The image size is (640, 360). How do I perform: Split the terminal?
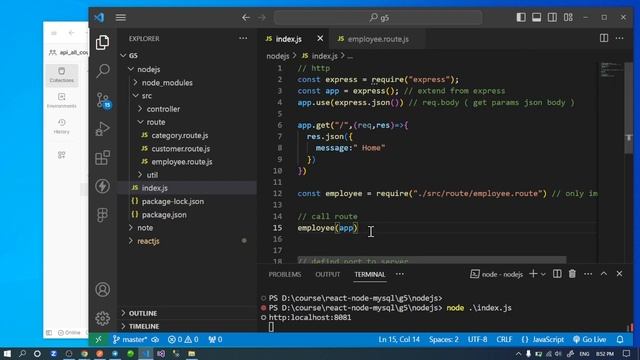[x=557, y=274]
